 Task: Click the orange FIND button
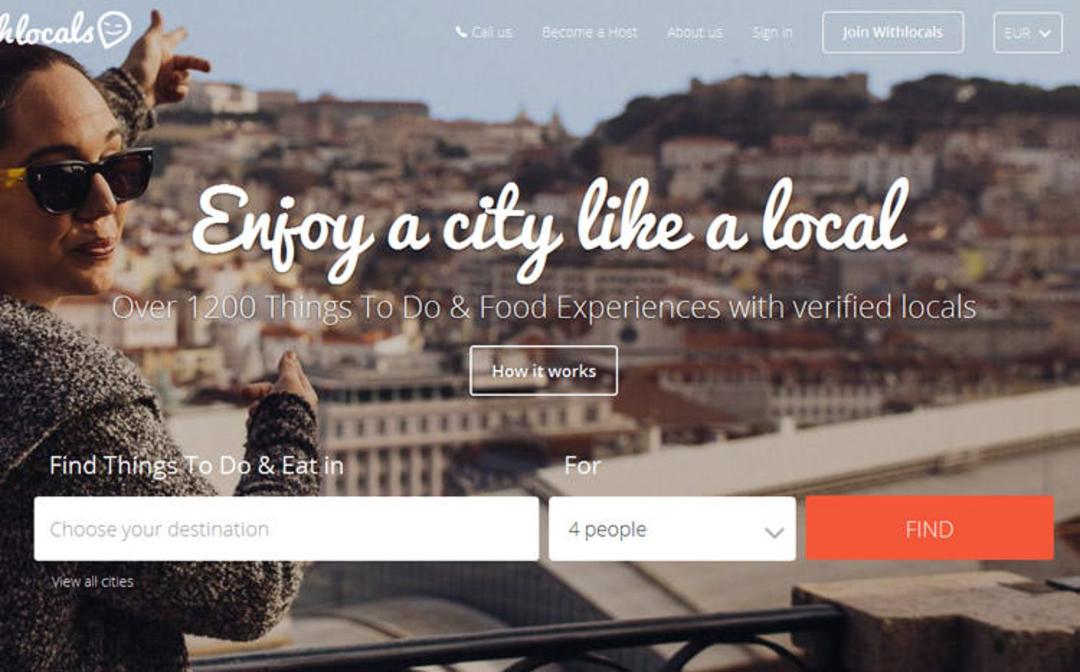[x=929, y=528]
